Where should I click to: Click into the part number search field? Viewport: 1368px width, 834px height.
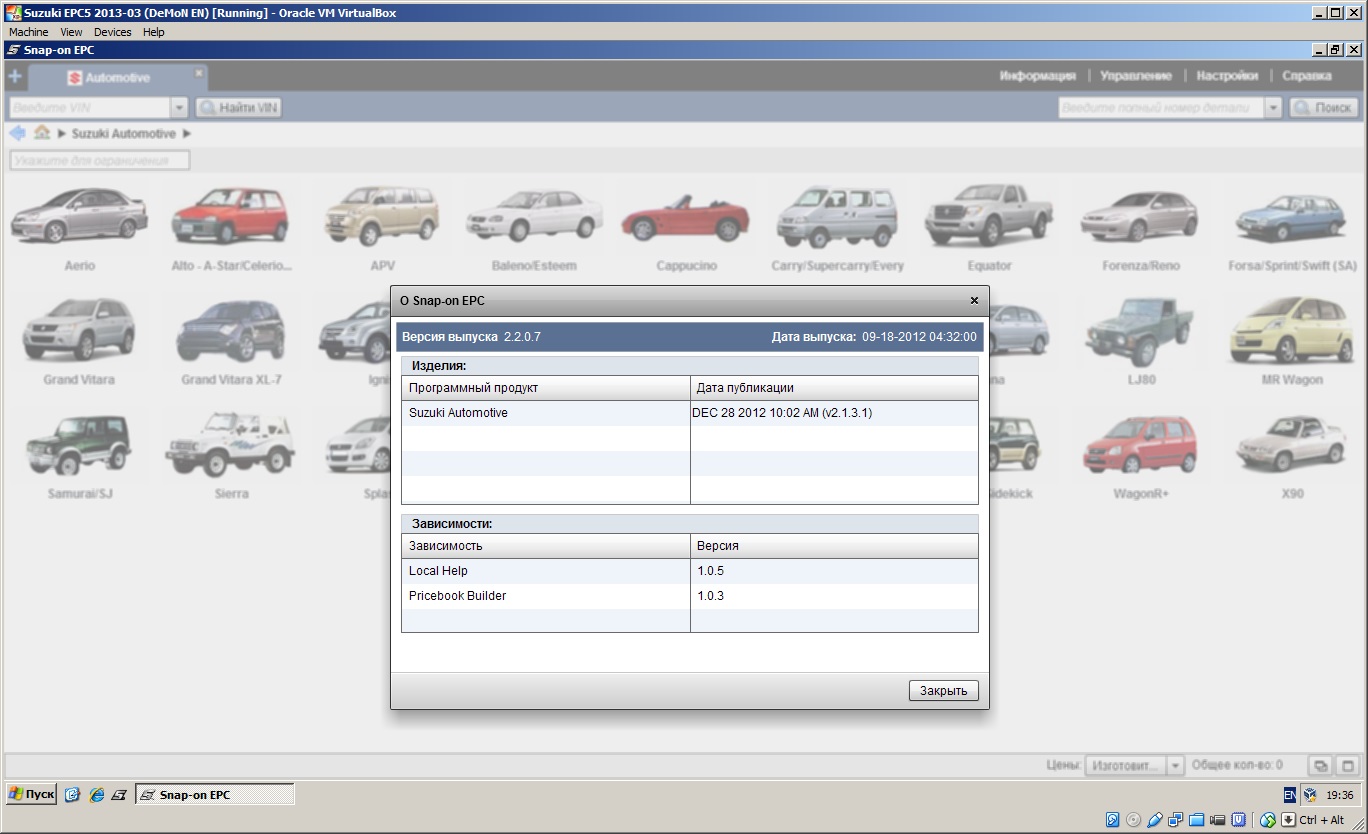point(1161,107)
